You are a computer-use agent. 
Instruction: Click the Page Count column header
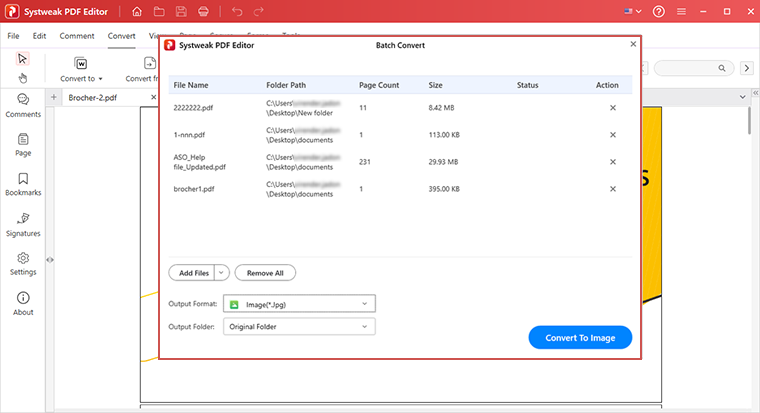pos(379,85)
